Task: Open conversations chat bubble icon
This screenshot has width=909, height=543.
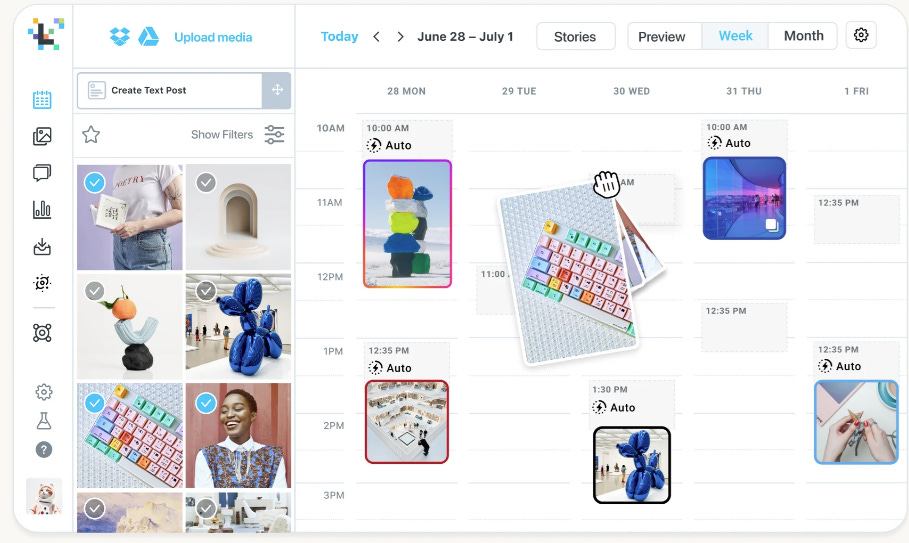Action: tap(42, 173)
